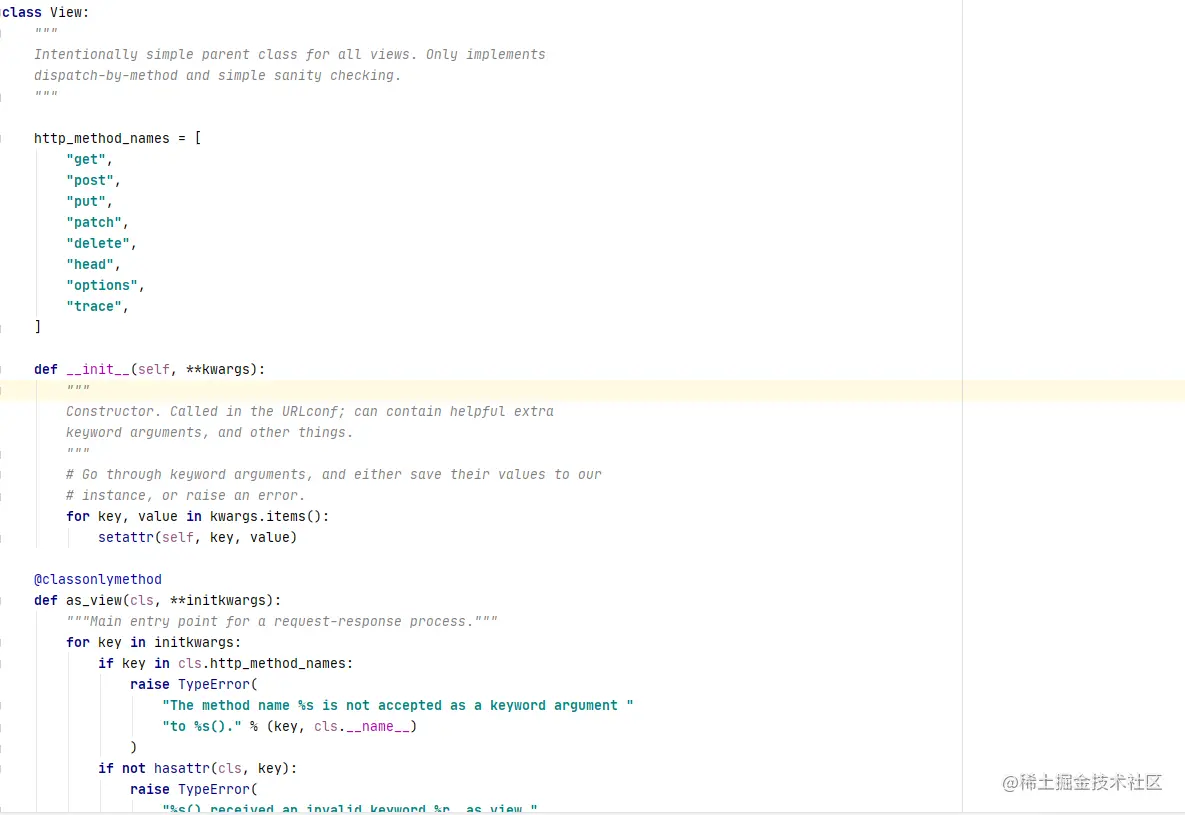The width and height of the screenshot is (1185, 815).
Task: Click the 'Main entry point for a request-response' docstring
Action: 281,621
